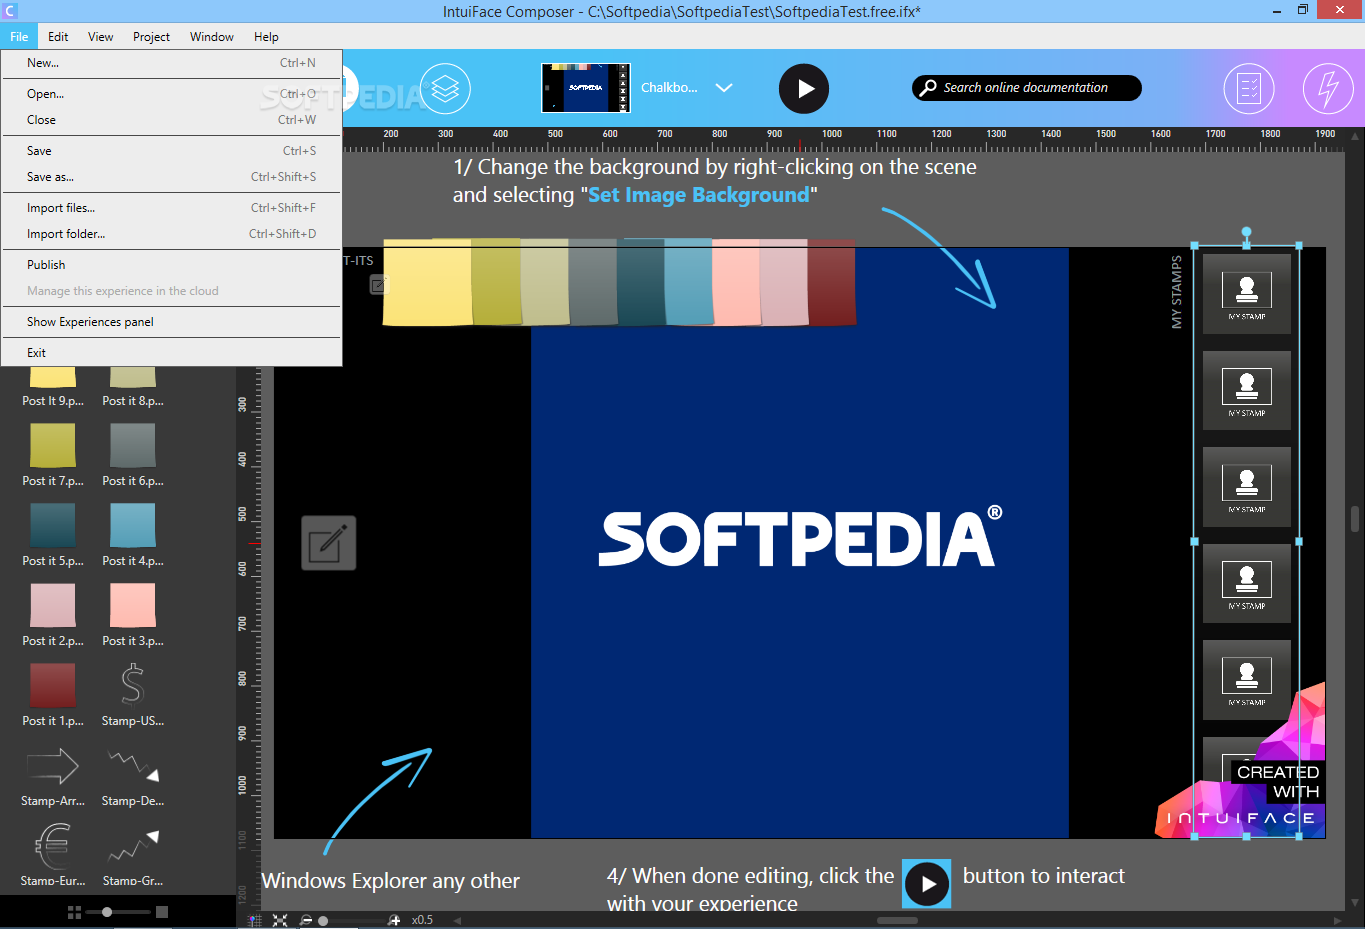Open the File menu
This screenshot has height=929, width=1365.
point(19,37)
